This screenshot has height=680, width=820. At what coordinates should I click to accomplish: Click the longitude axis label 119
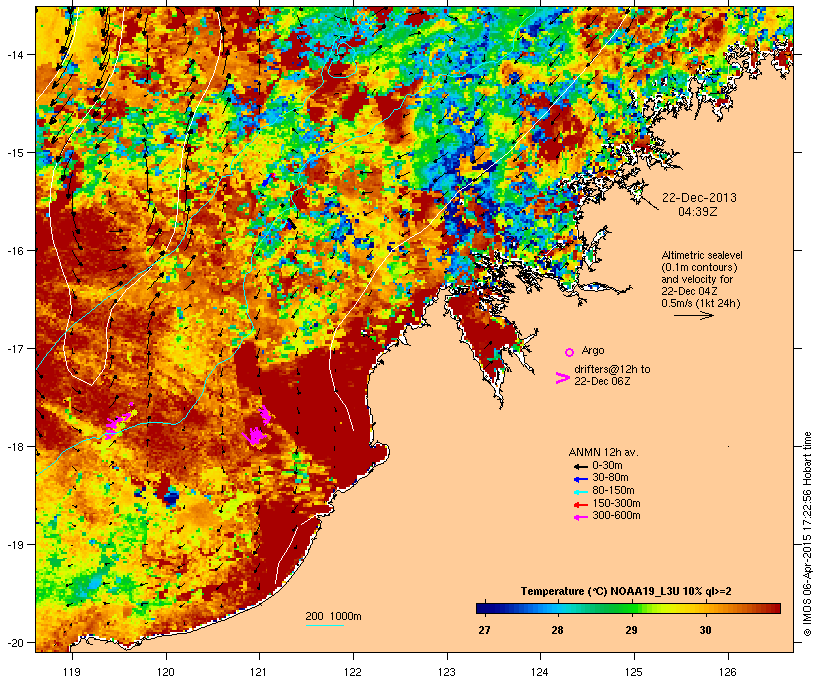[x=72, y=672]
